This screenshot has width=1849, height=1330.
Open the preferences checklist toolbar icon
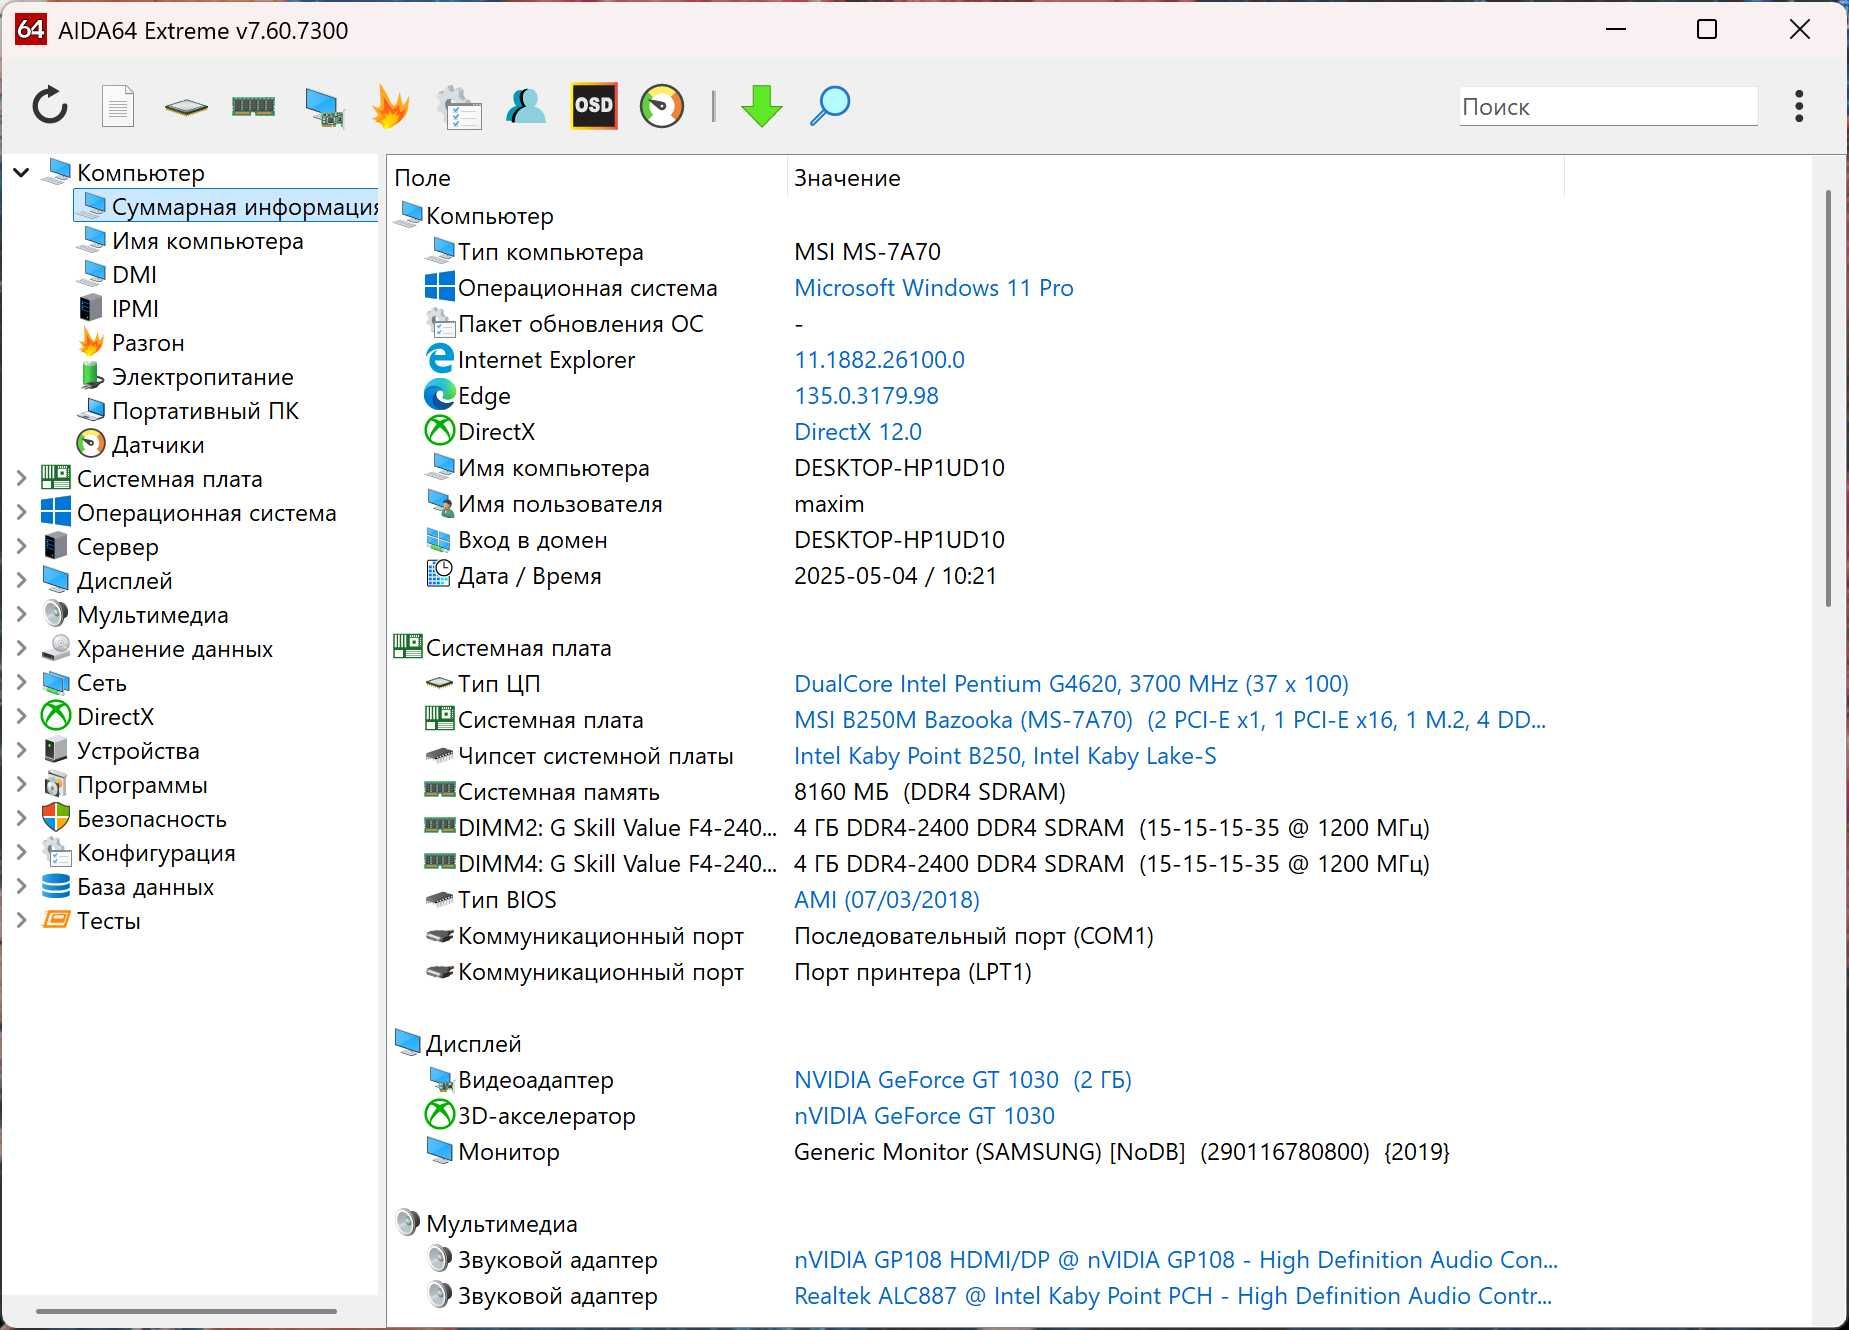coord(459,107)
